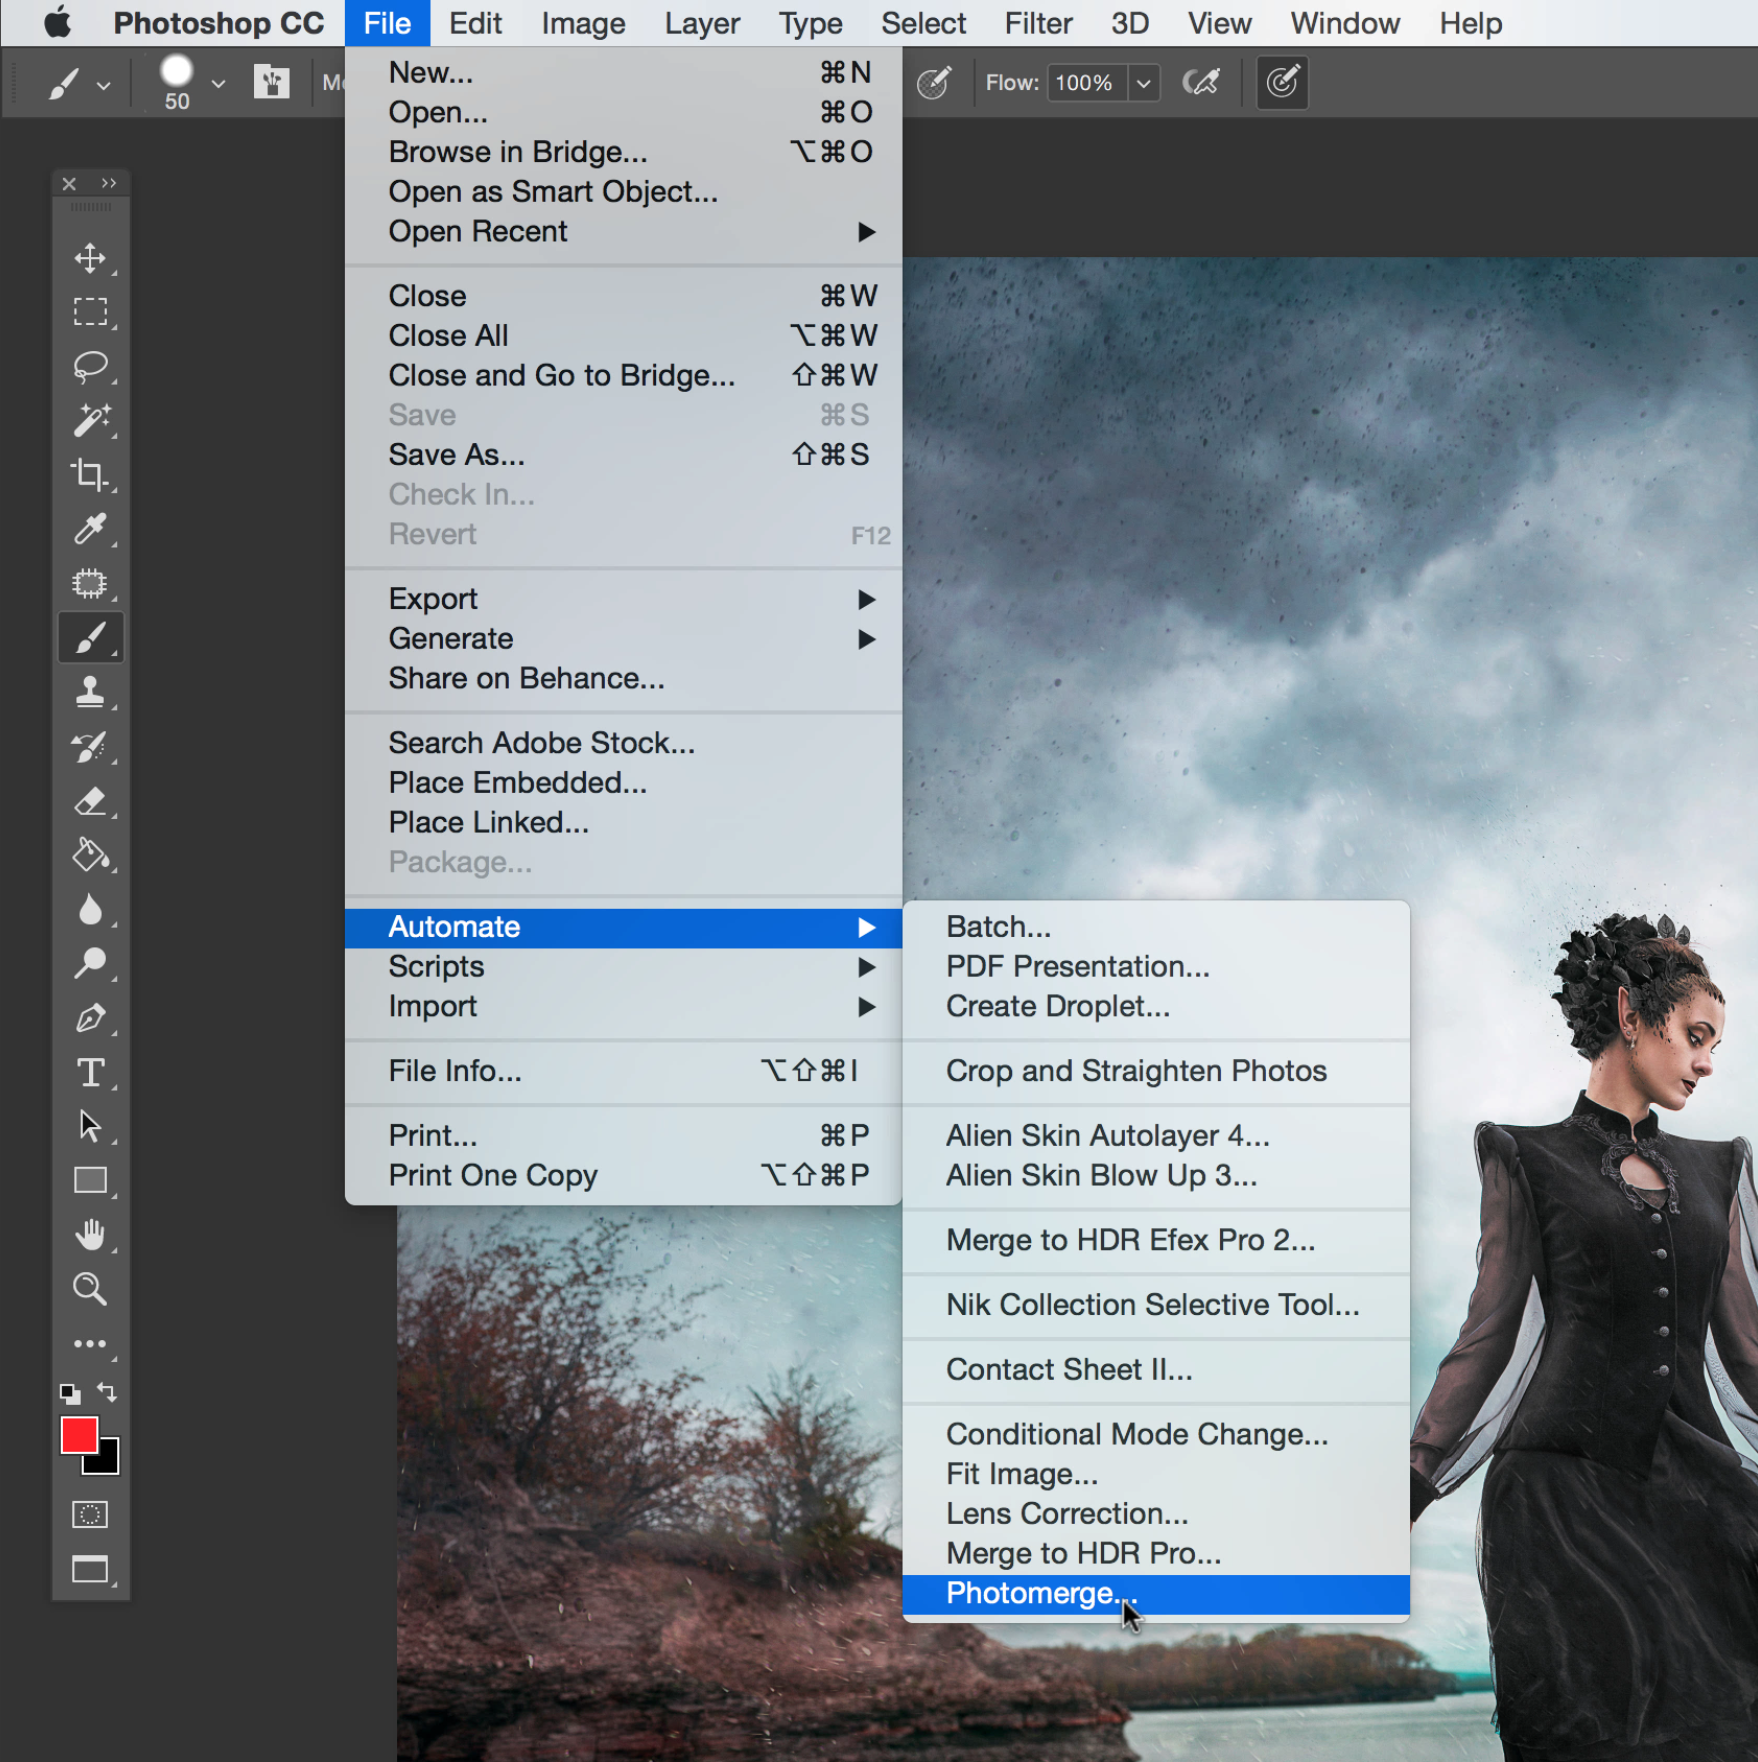Toggle the brush panel button
Image resolution: width=1758 pixels, height=1762 pixels.
click(271, 82)
